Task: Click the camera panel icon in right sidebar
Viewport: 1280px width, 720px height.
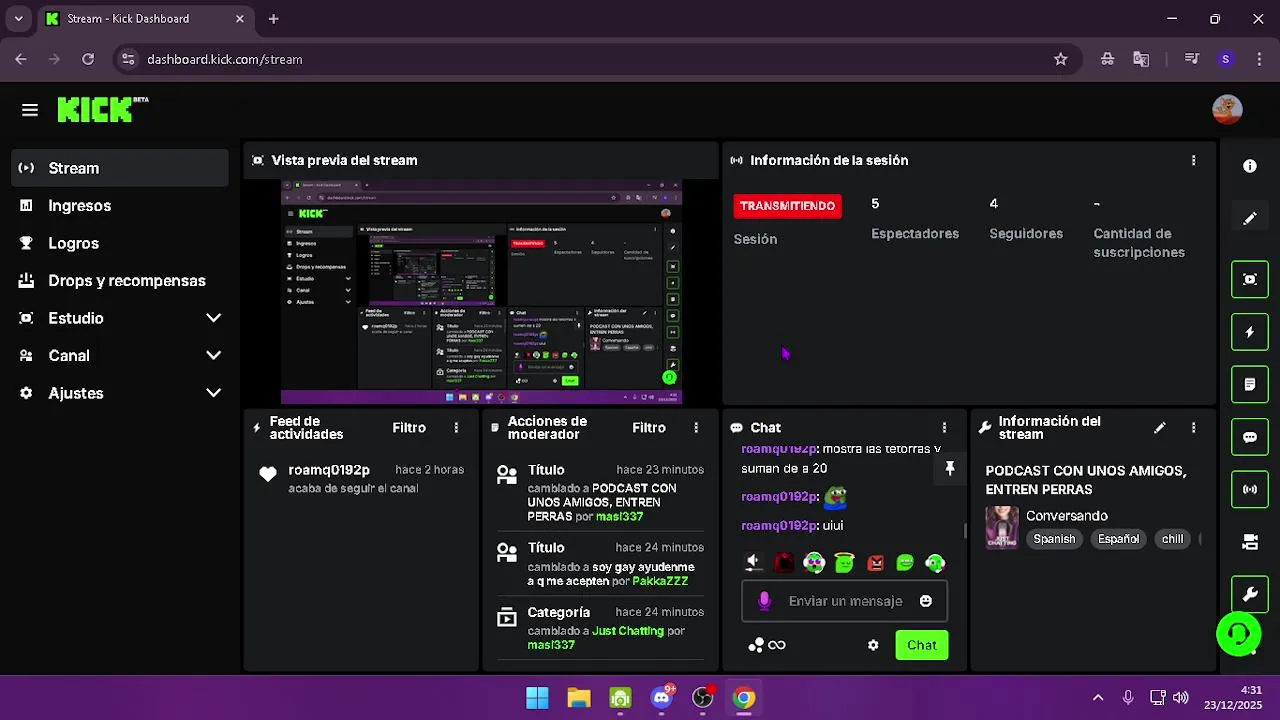Action: pyautogui.click(x=1250, y=542)
